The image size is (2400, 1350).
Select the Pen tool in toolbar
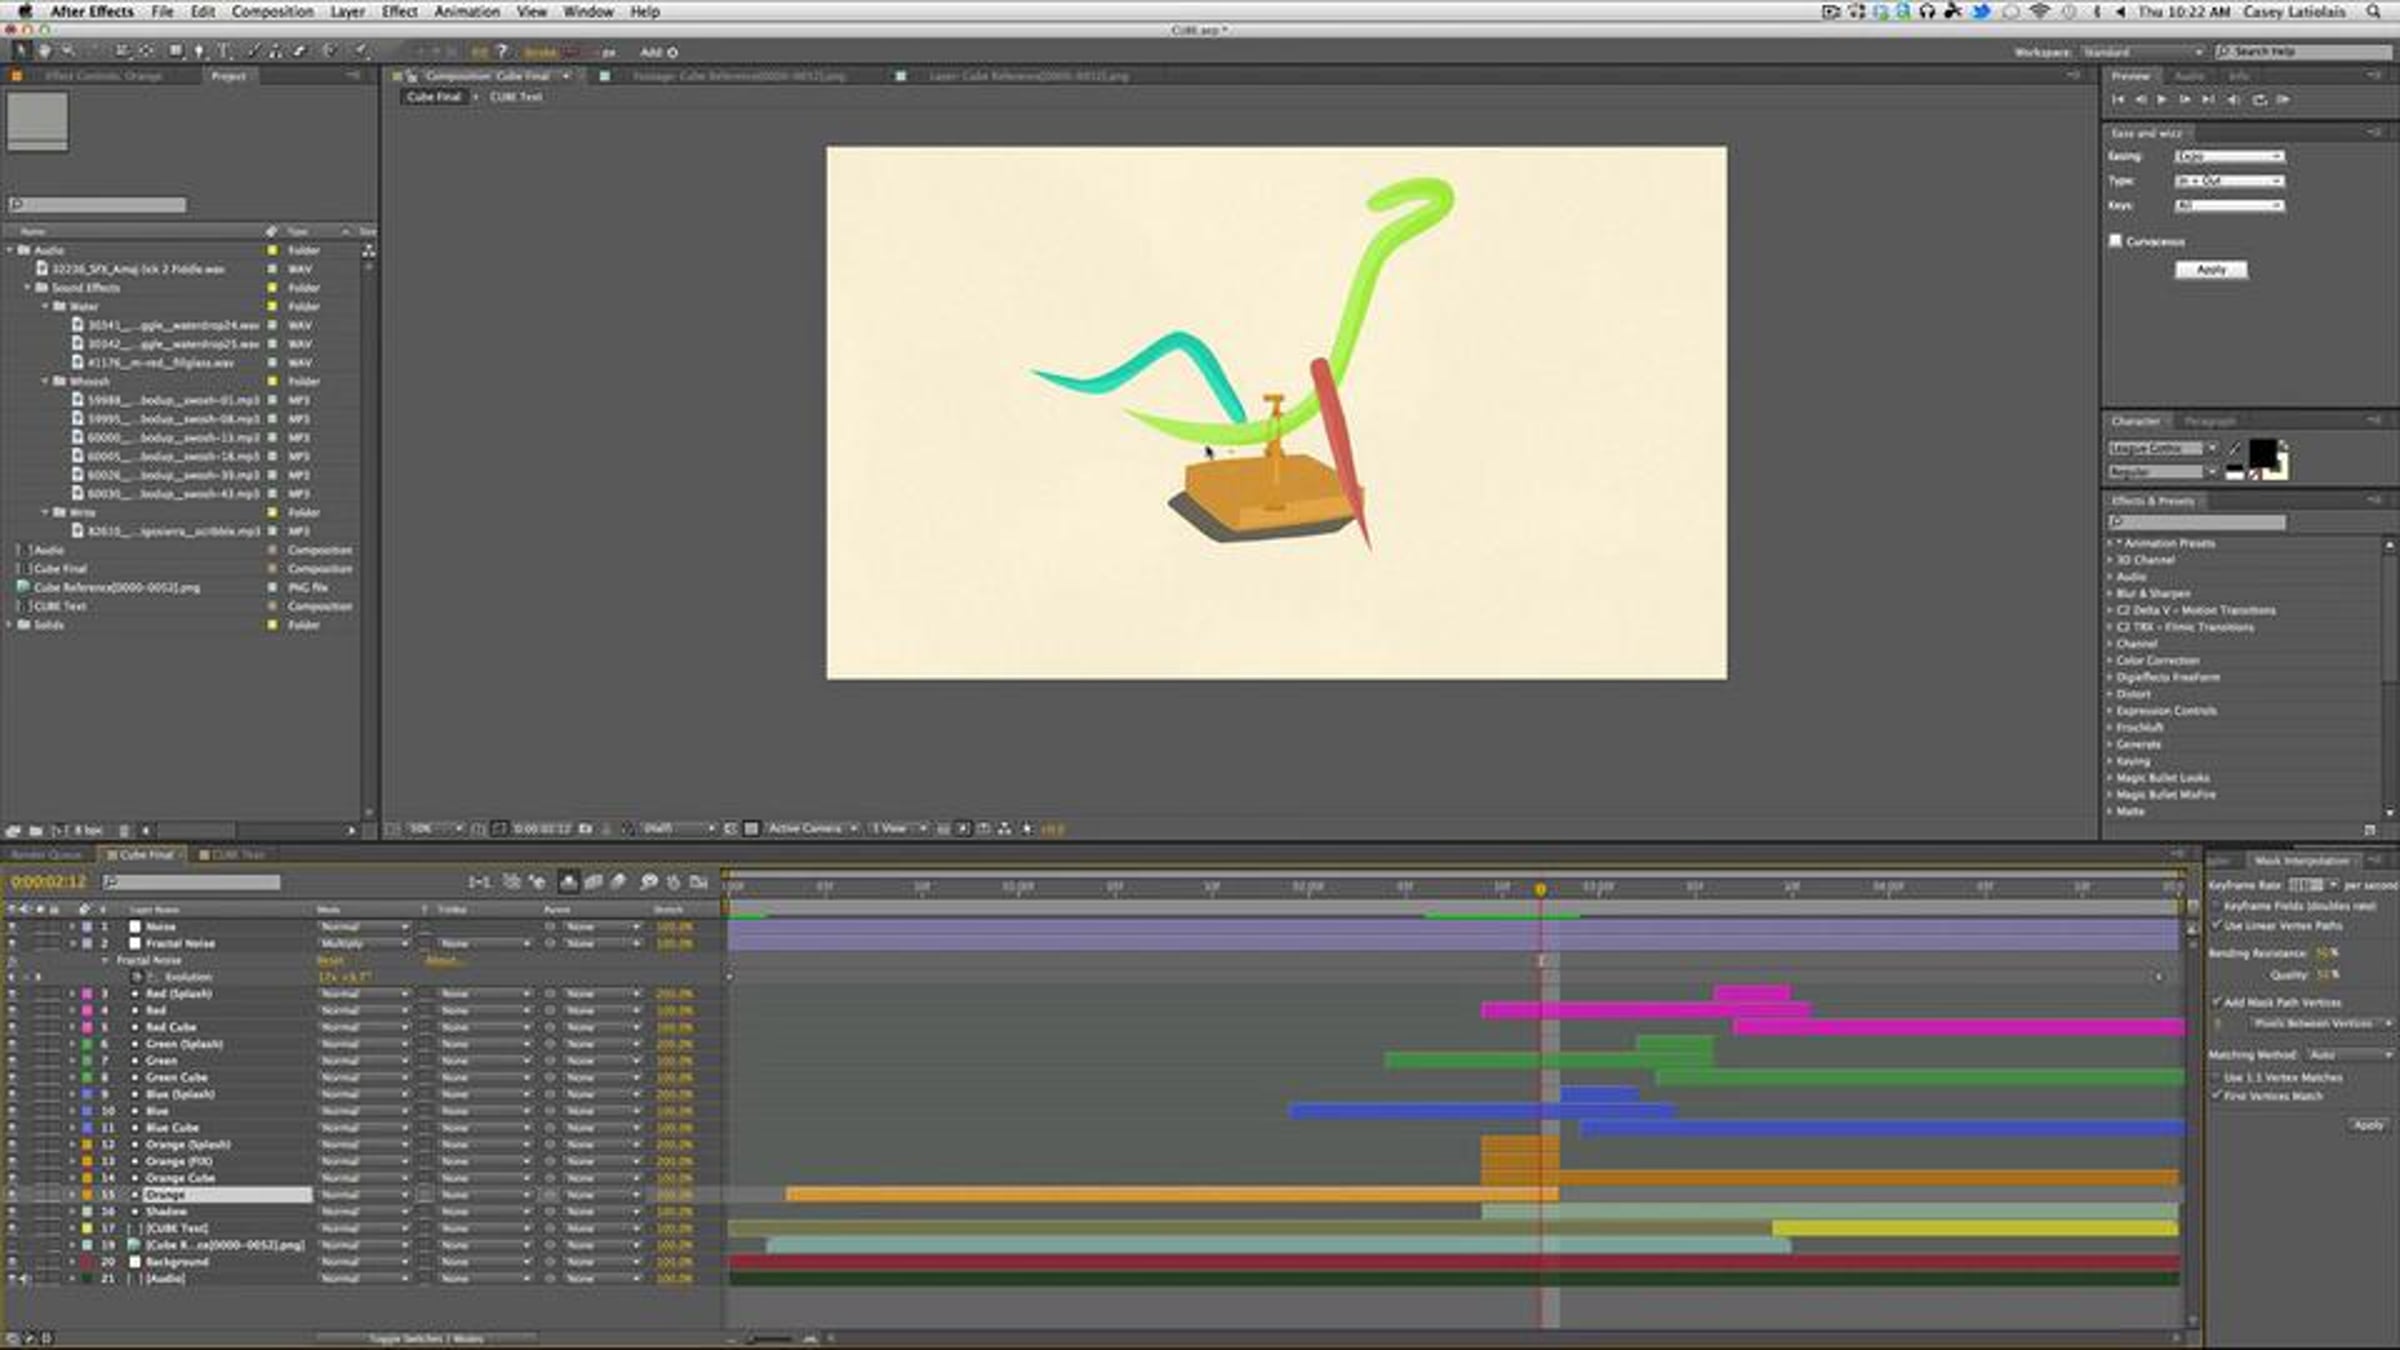(199, 51)
